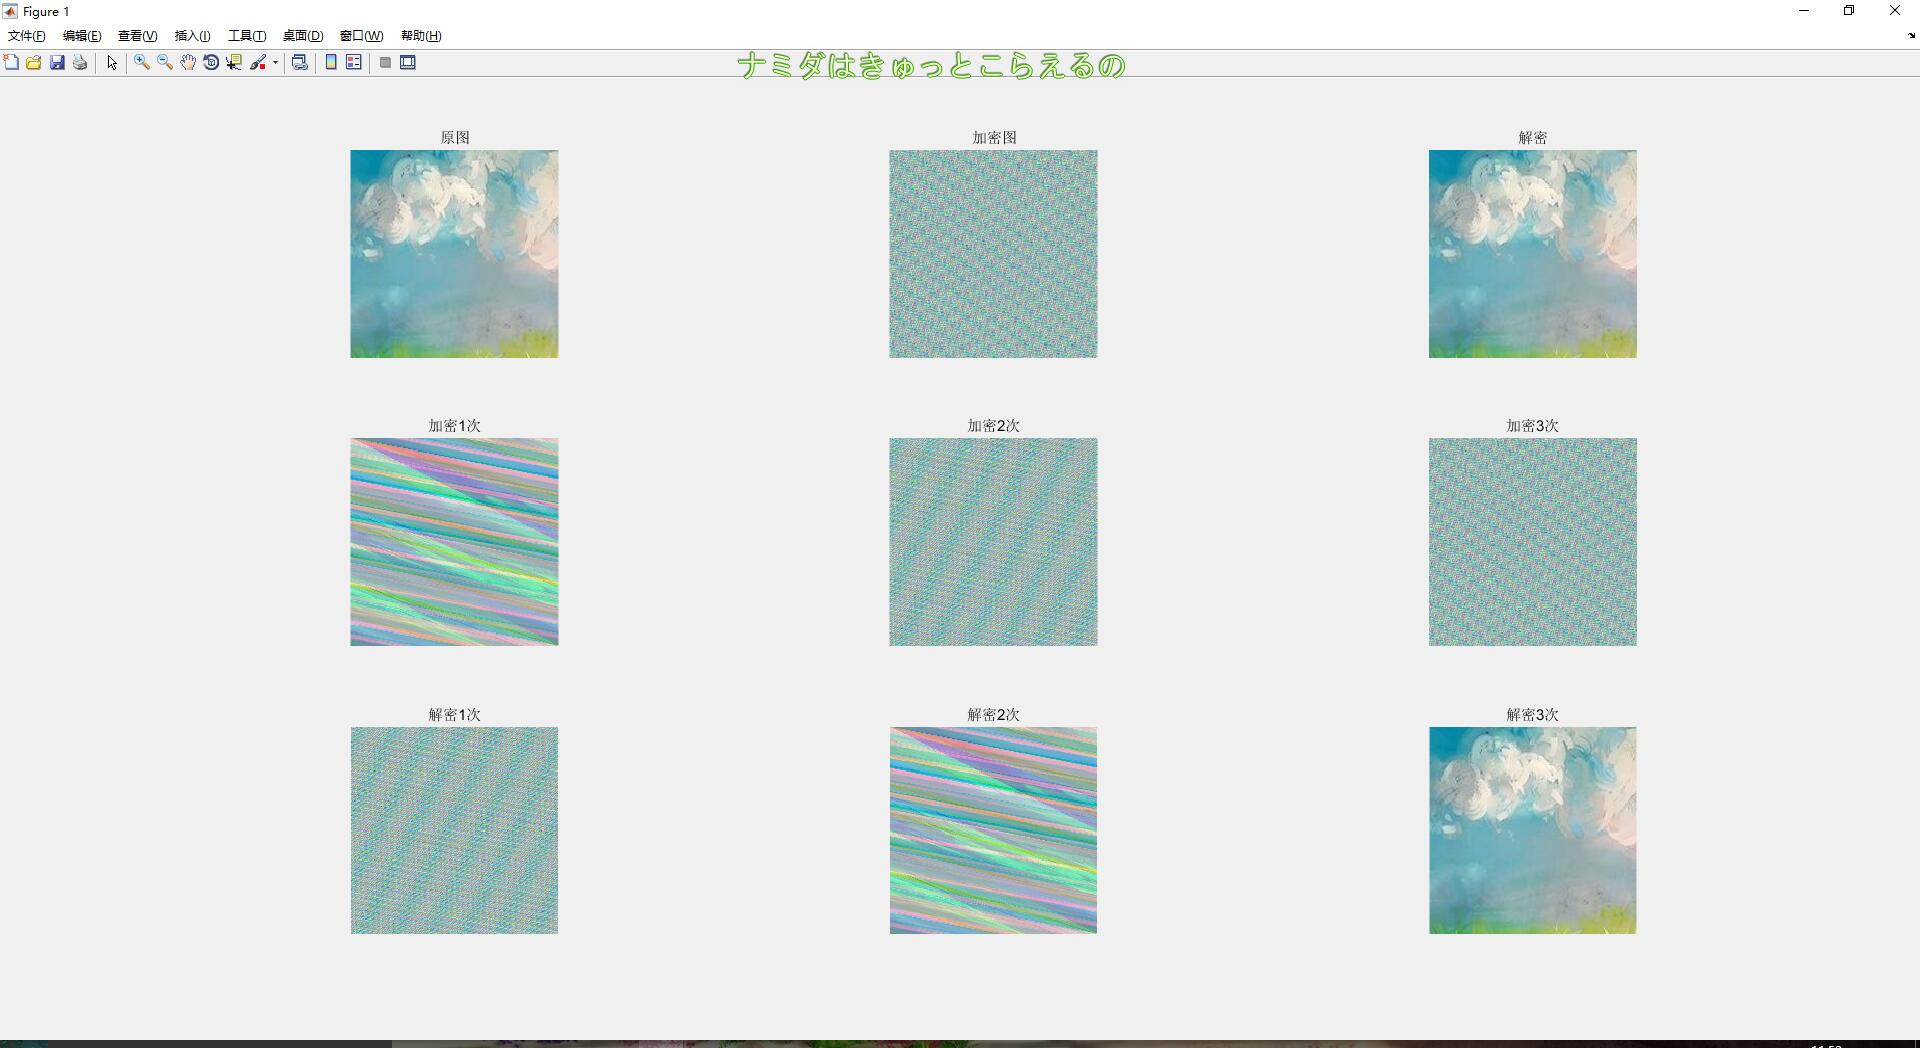Insert a legend via toolbar icon
The height and width of the screenshot is (1048, 1920).
tap(354, 62)
